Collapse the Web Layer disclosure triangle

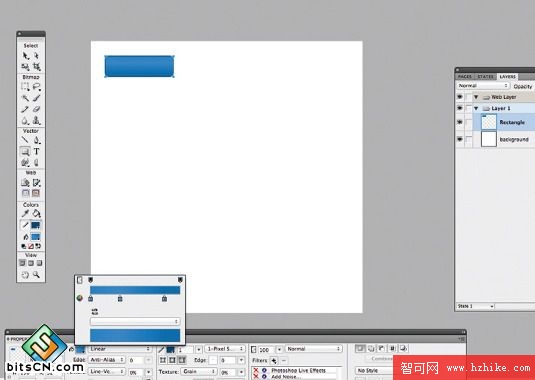coord(476,97)
